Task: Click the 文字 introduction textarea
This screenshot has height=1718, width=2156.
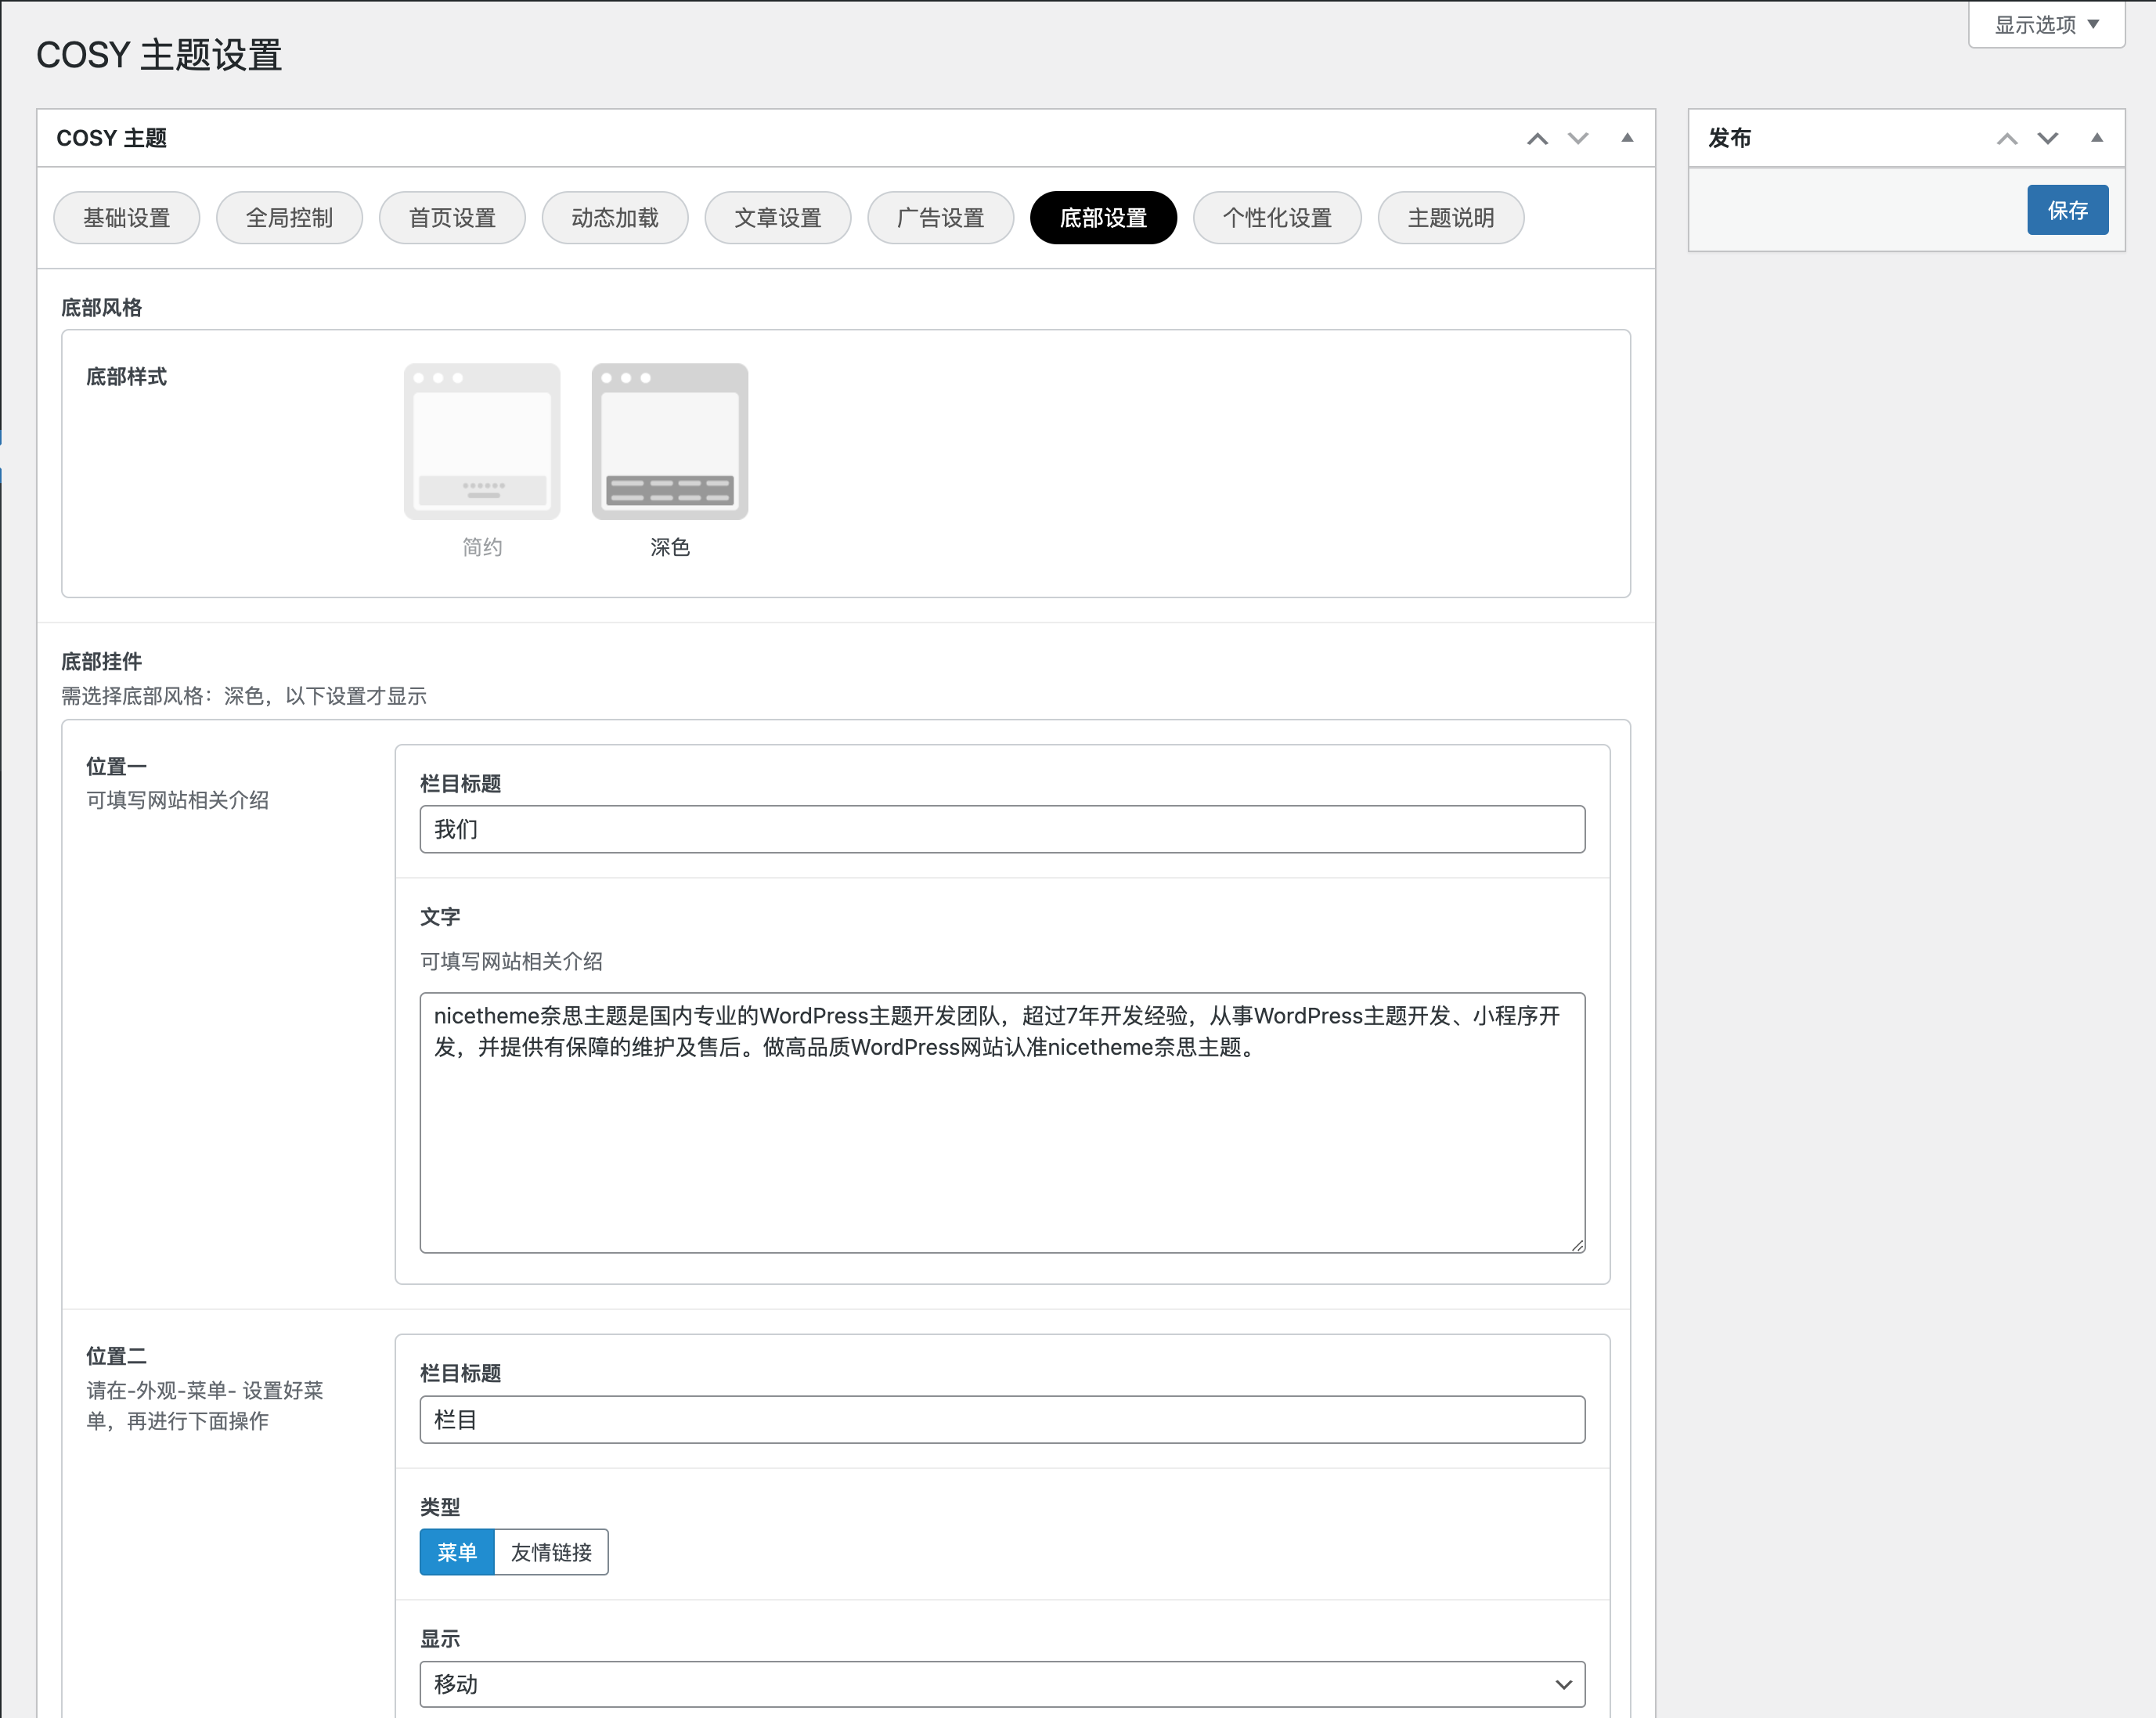Action: (x=1002, y=1122)
